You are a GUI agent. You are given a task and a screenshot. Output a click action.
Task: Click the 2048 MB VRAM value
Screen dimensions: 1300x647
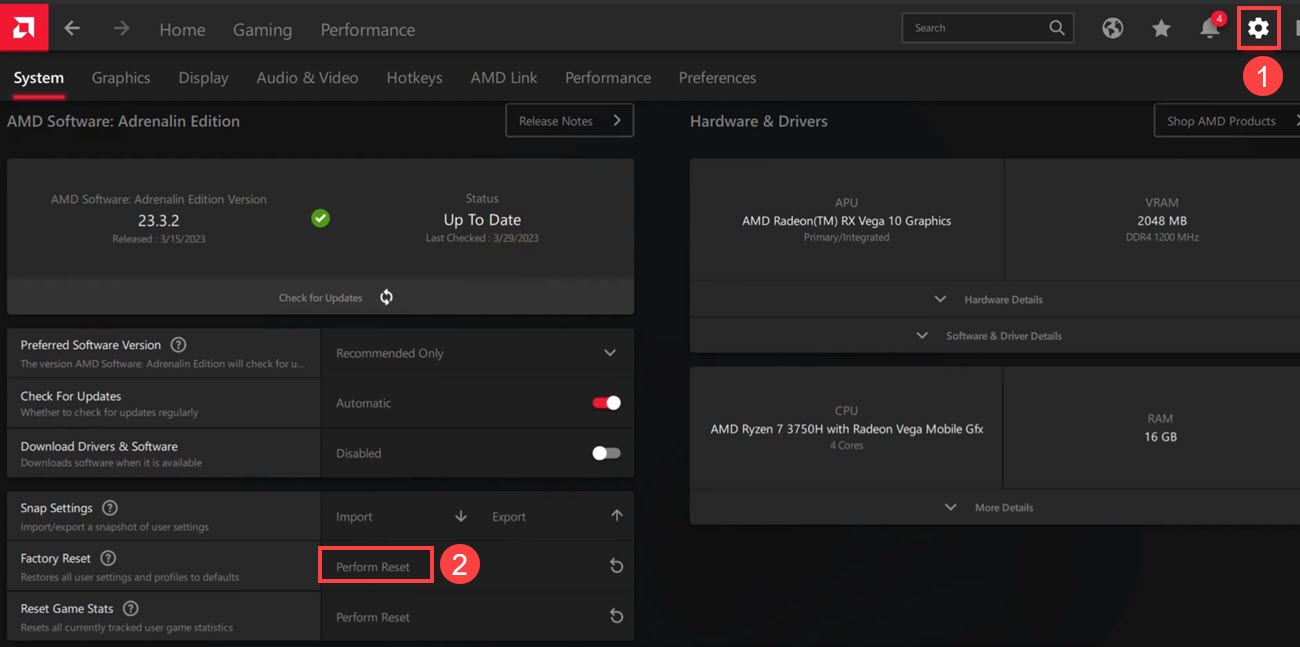tap(1161, 221)
